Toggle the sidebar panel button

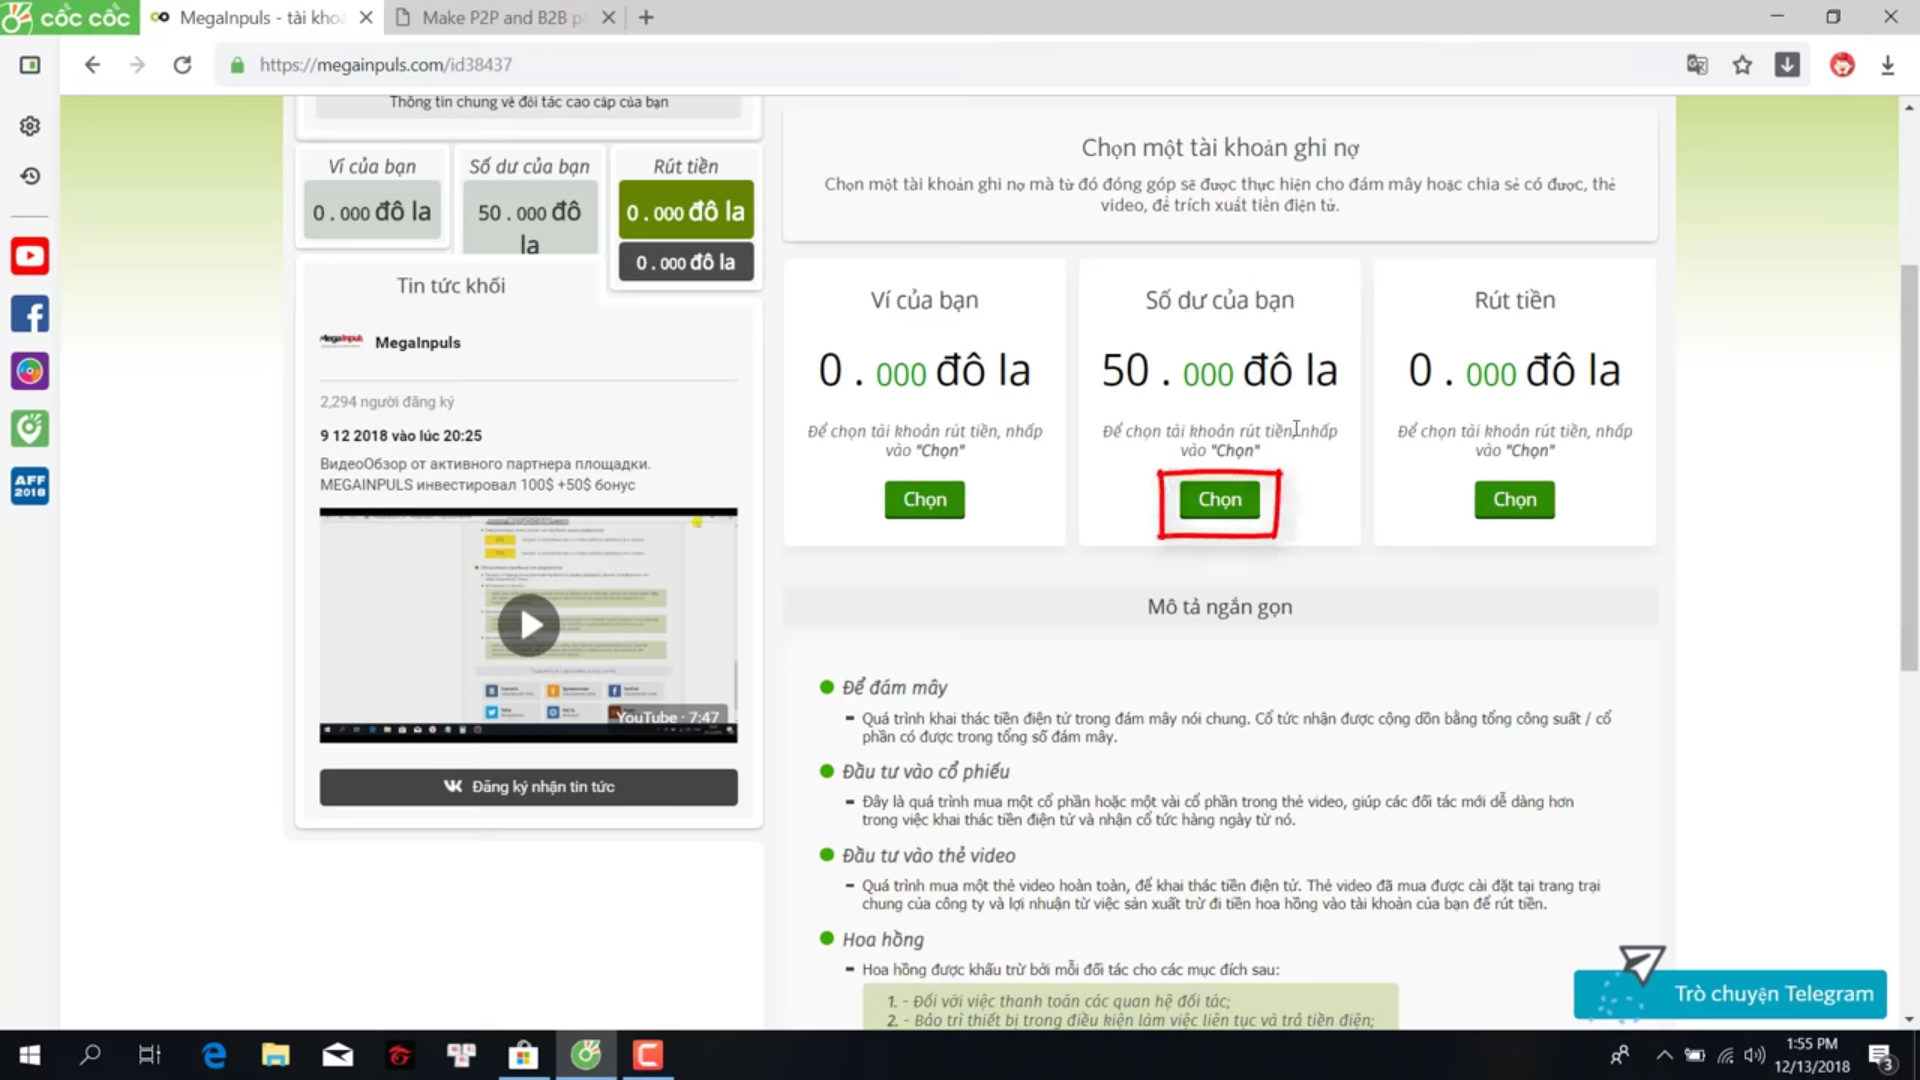pos(30,65)
